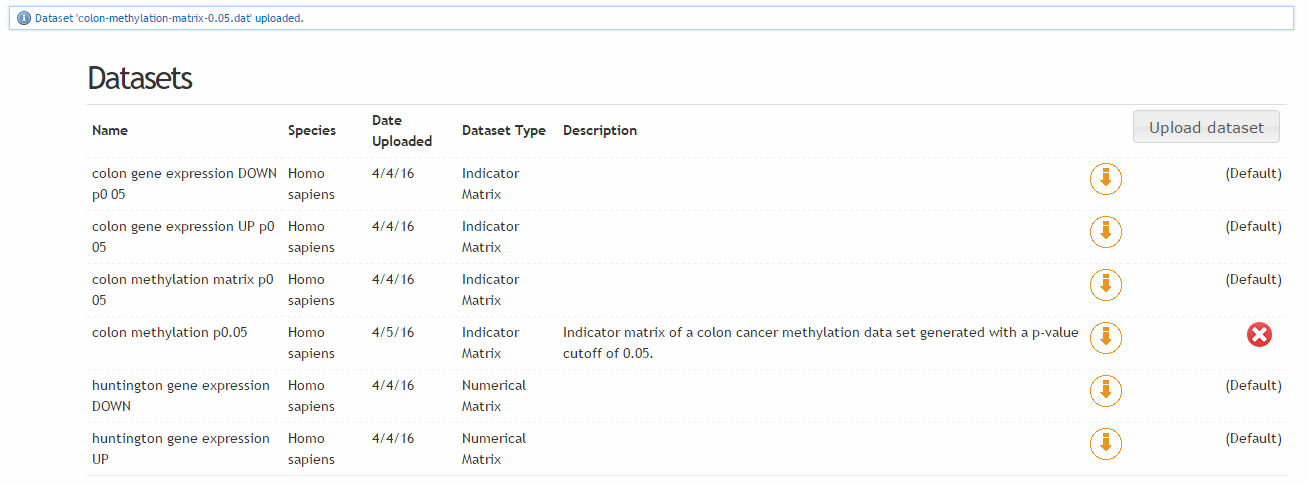Click the colon methylation p0.05 description text
Viewport: 1308px width, 484px height.
[x=821, y=343]
